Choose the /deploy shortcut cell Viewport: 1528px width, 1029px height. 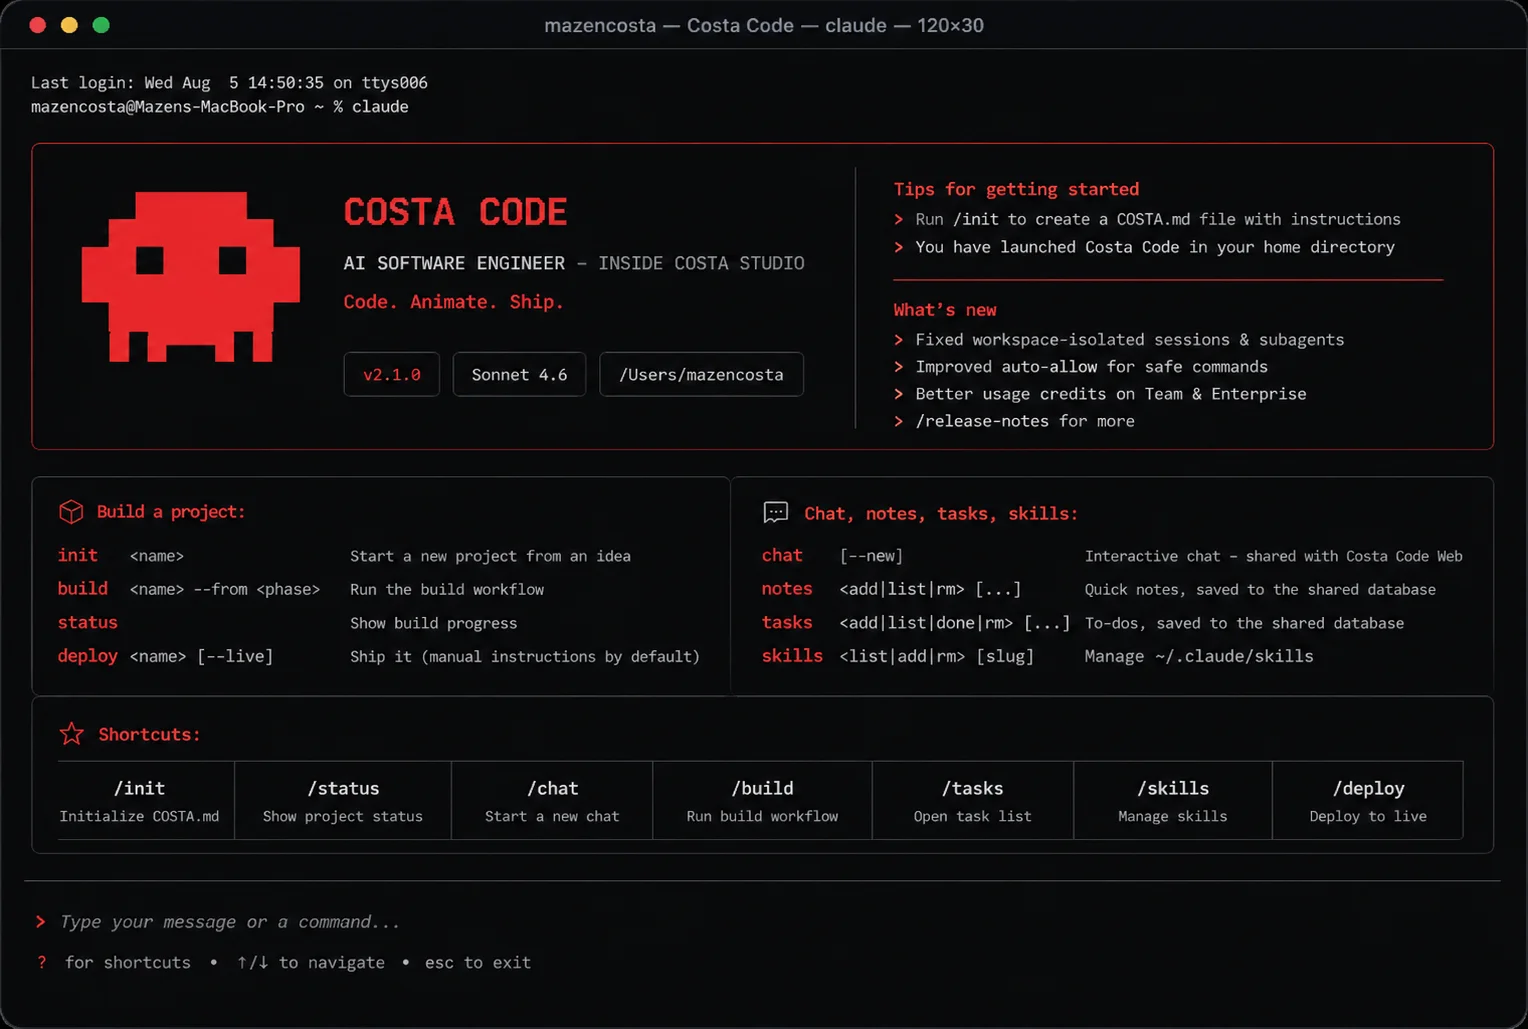[x=1368, y=801]
